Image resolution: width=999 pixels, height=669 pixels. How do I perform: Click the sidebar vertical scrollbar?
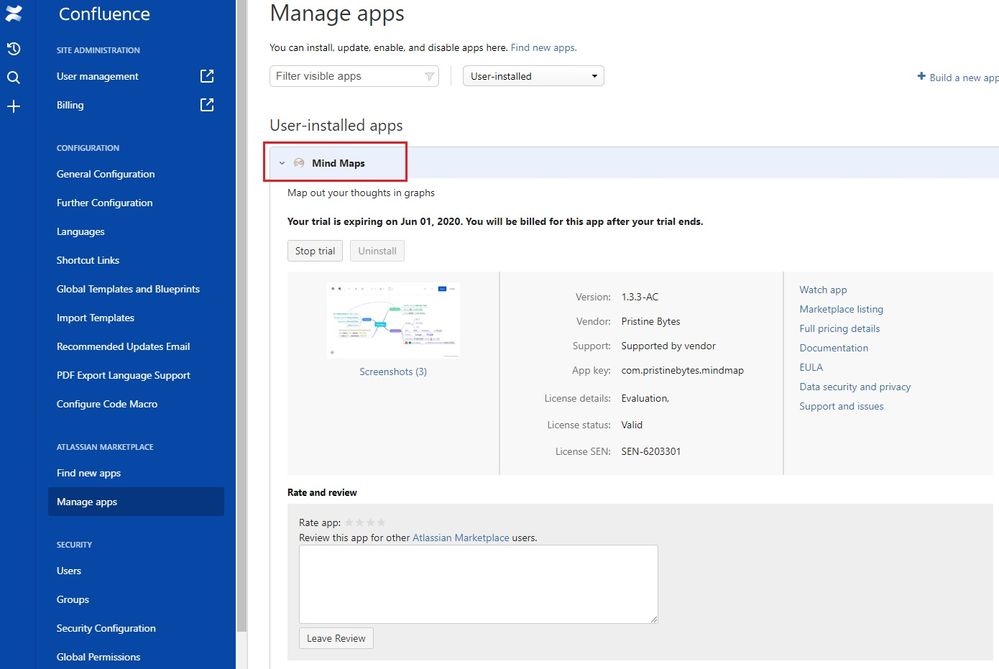pos(241,316)
